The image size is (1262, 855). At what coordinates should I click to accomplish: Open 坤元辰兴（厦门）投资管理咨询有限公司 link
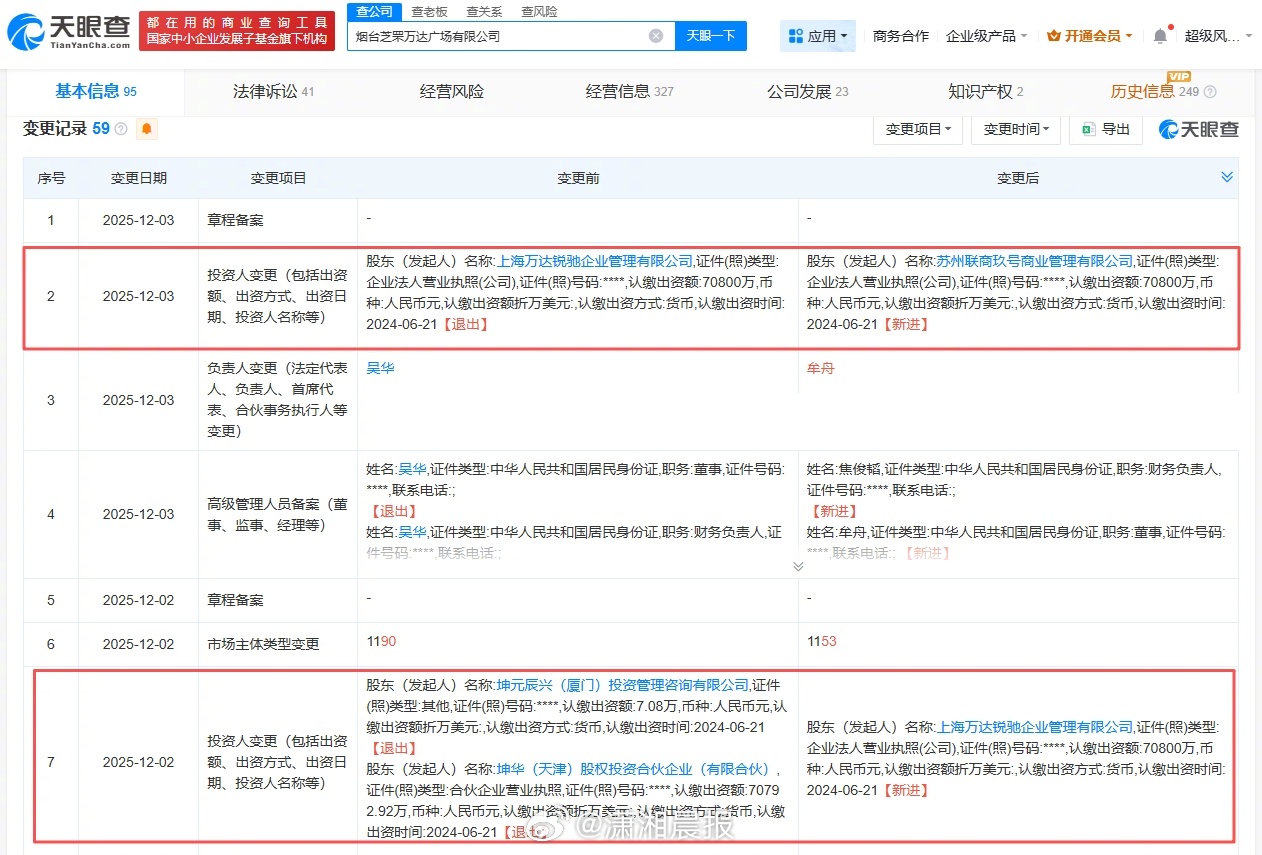[x=623, y=685]
